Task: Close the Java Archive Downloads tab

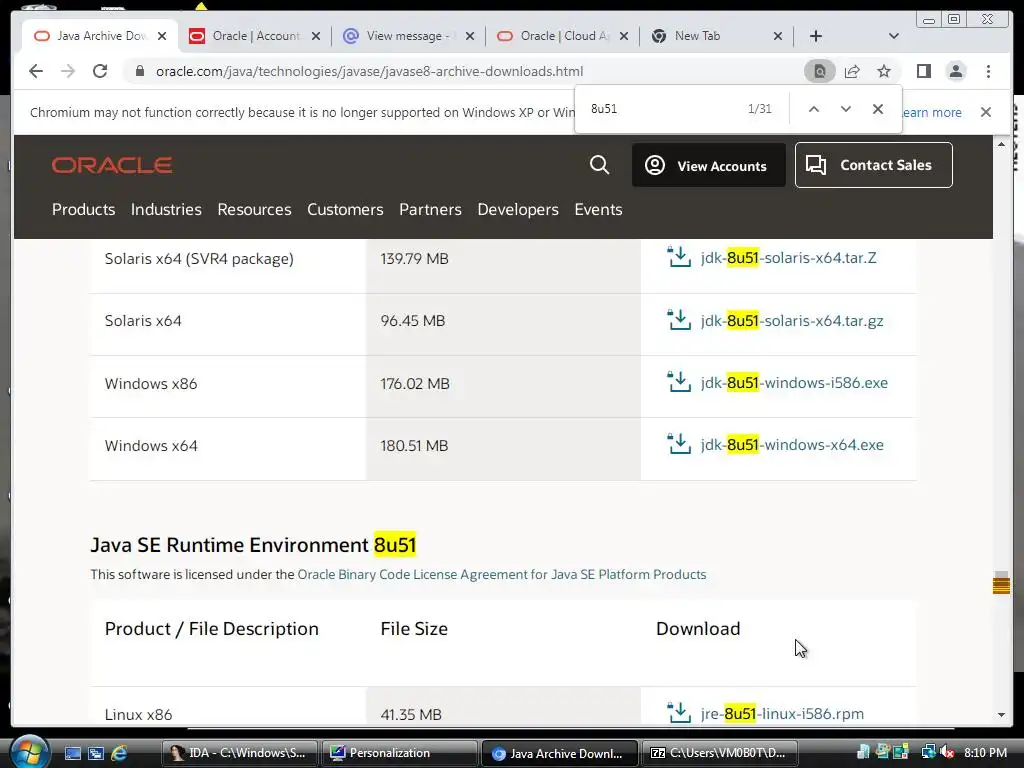Action: pyautogui.click(x=162, y=36)
